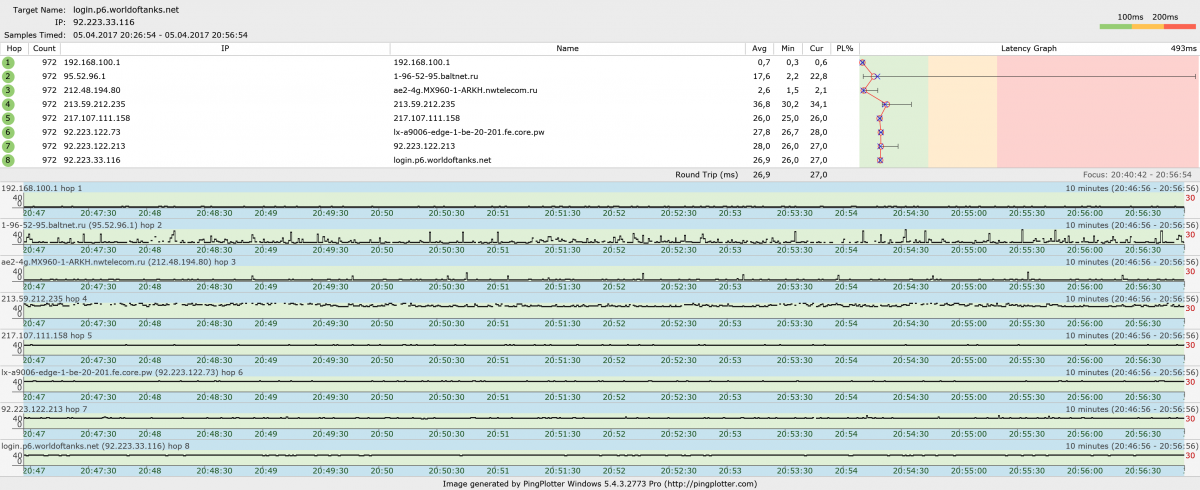This screenshot has height=490, width=1200.
Task: Click the hop 7 green circle
Action: (x=8, y=146)
